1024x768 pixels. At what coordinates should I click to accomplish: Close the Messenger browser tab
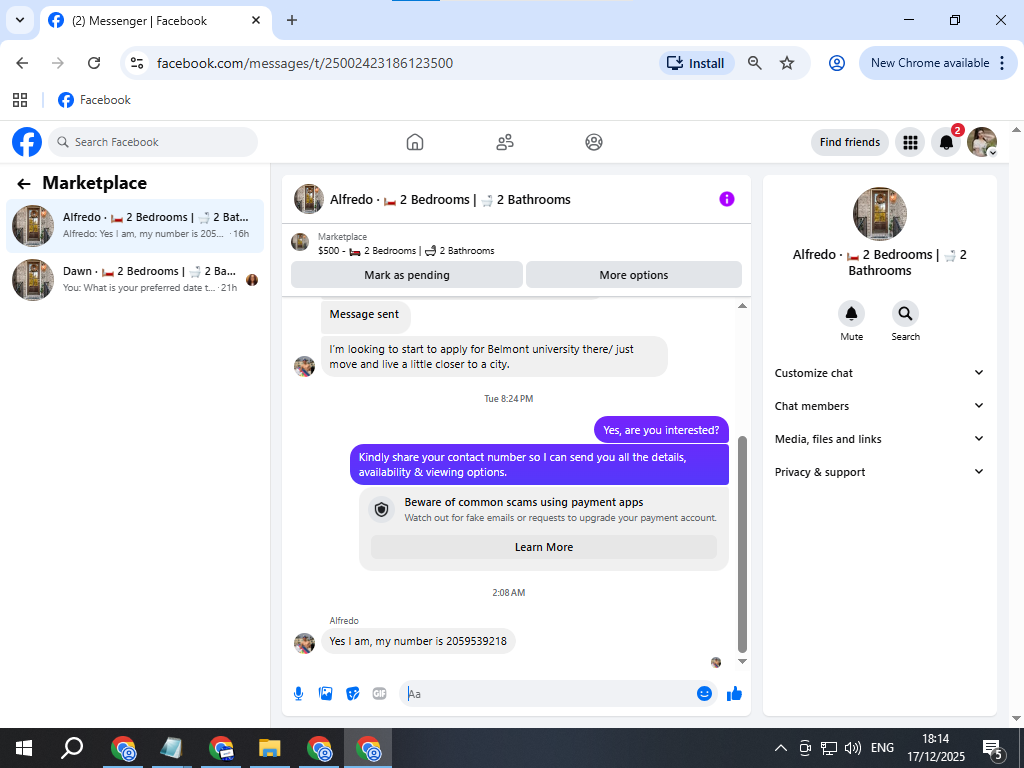click(x=256, y=20)
